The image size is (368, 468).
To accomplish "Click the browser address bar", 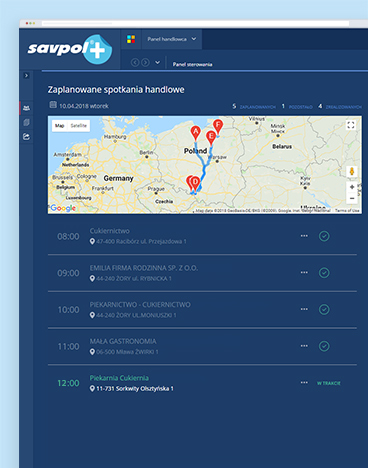I will coord(195,23).
